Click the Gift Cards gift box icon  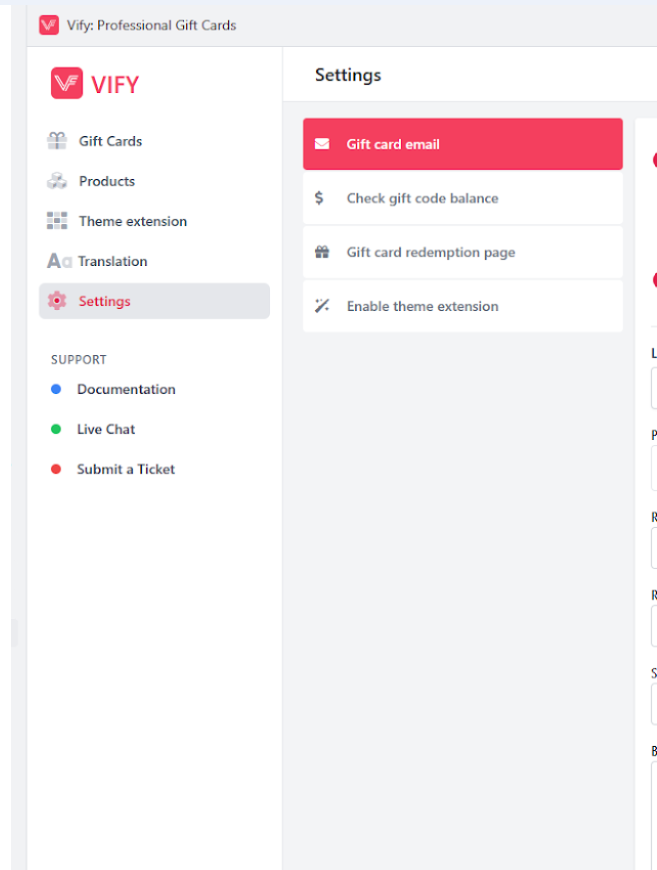(x=57, y=141)
